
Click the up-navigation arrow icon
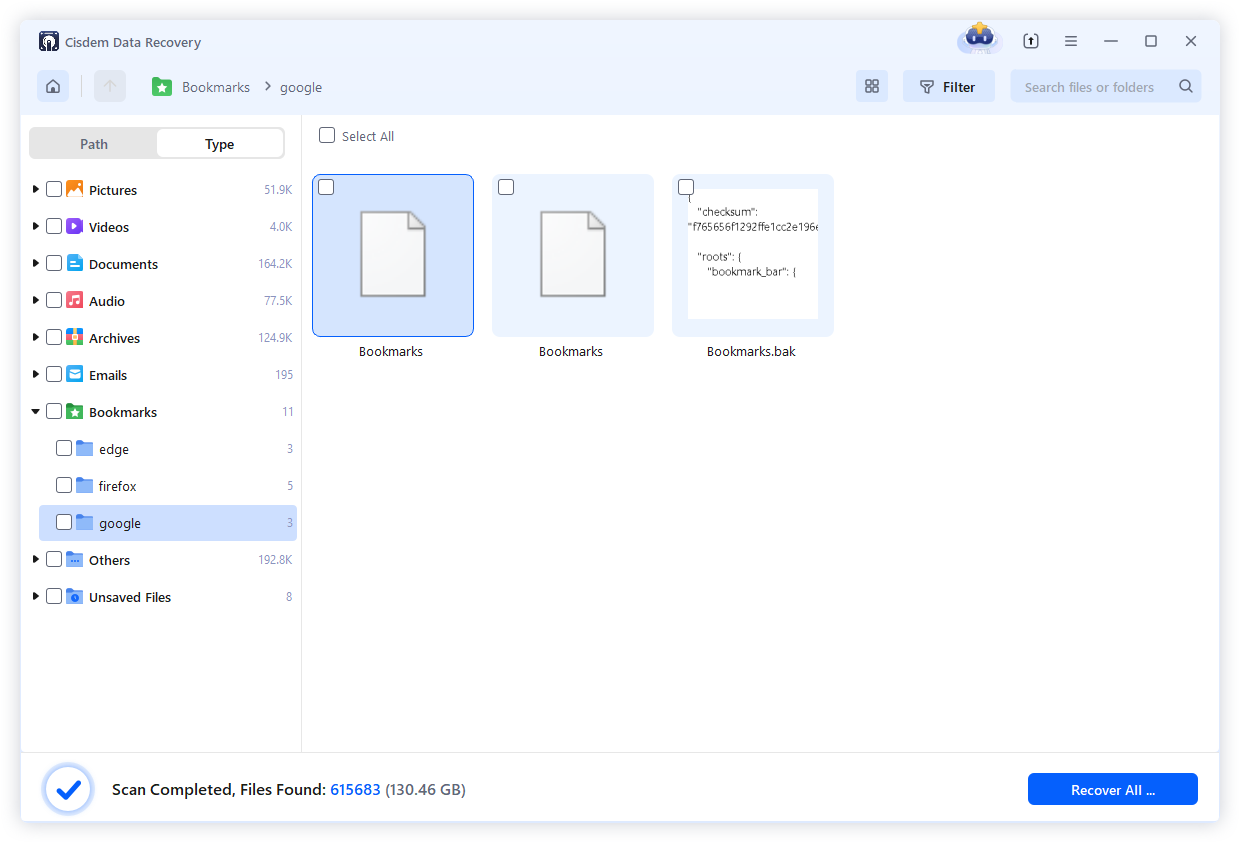pos(110,86)
